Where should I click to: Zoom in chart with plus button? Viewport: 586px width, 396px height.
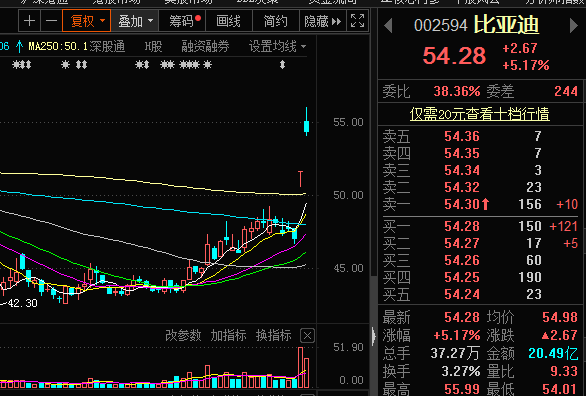point(30,21)
